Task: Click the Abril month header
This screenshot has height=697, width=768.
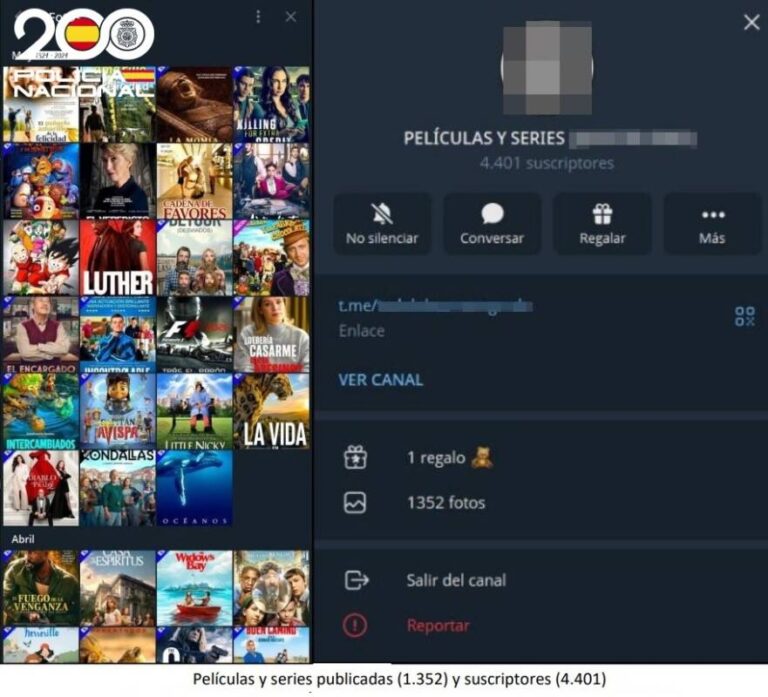Action: coord(23,539)
